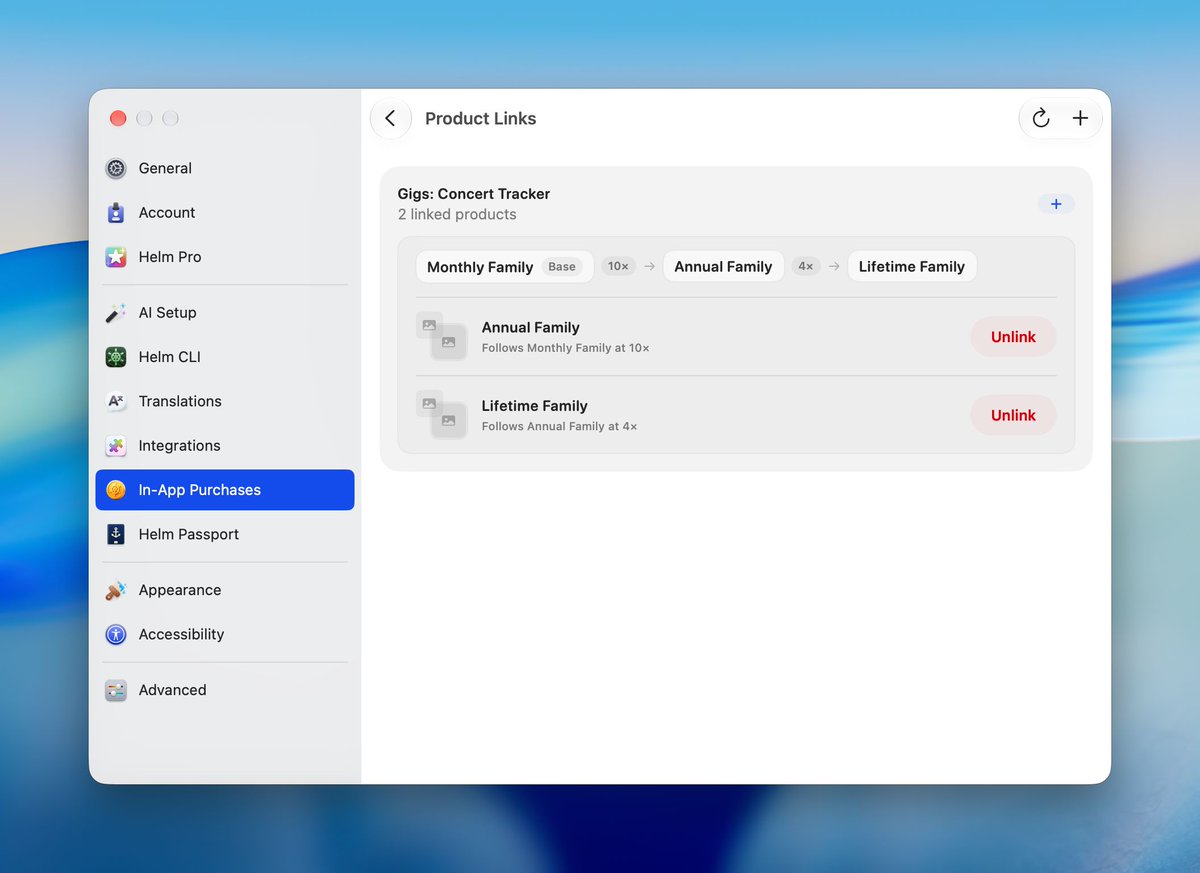Click the Lifetime Family chip in chain

(x=912, y=267)
